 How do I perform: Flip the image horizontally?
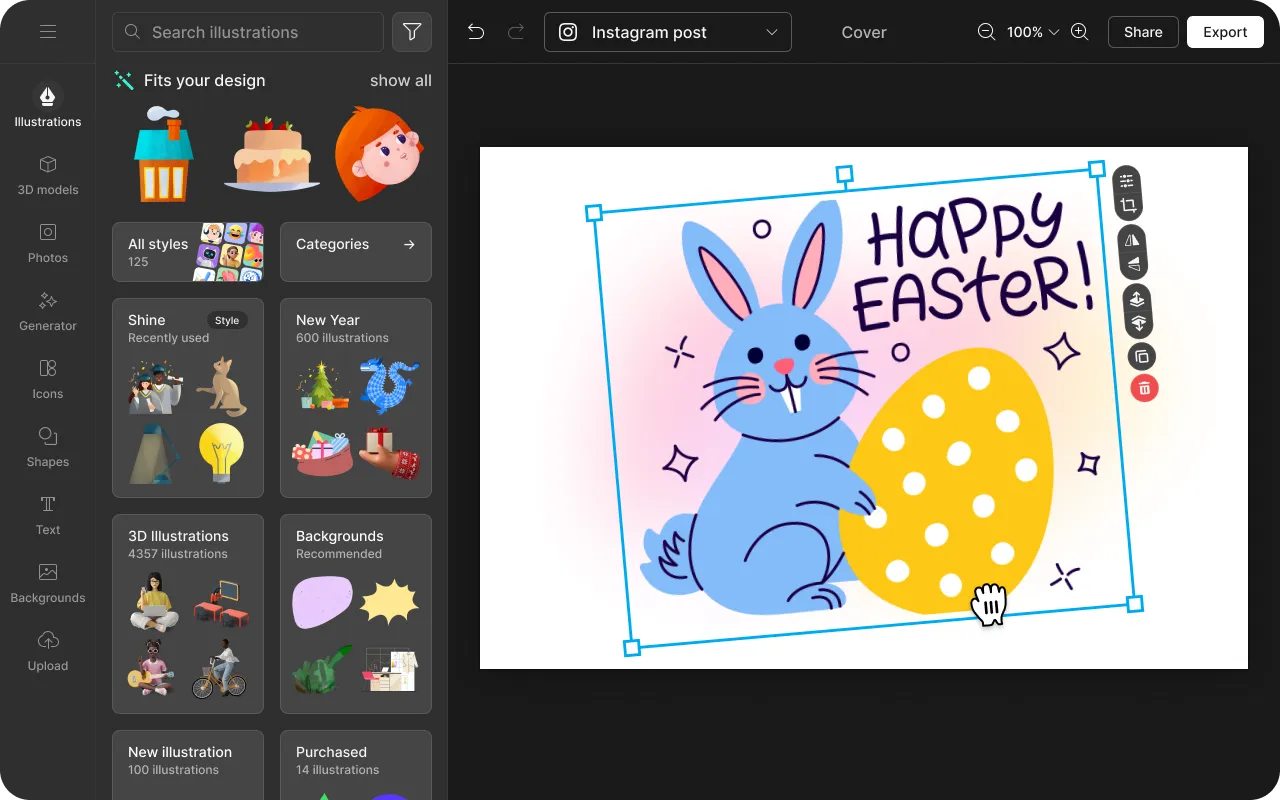click(1131, 240)
